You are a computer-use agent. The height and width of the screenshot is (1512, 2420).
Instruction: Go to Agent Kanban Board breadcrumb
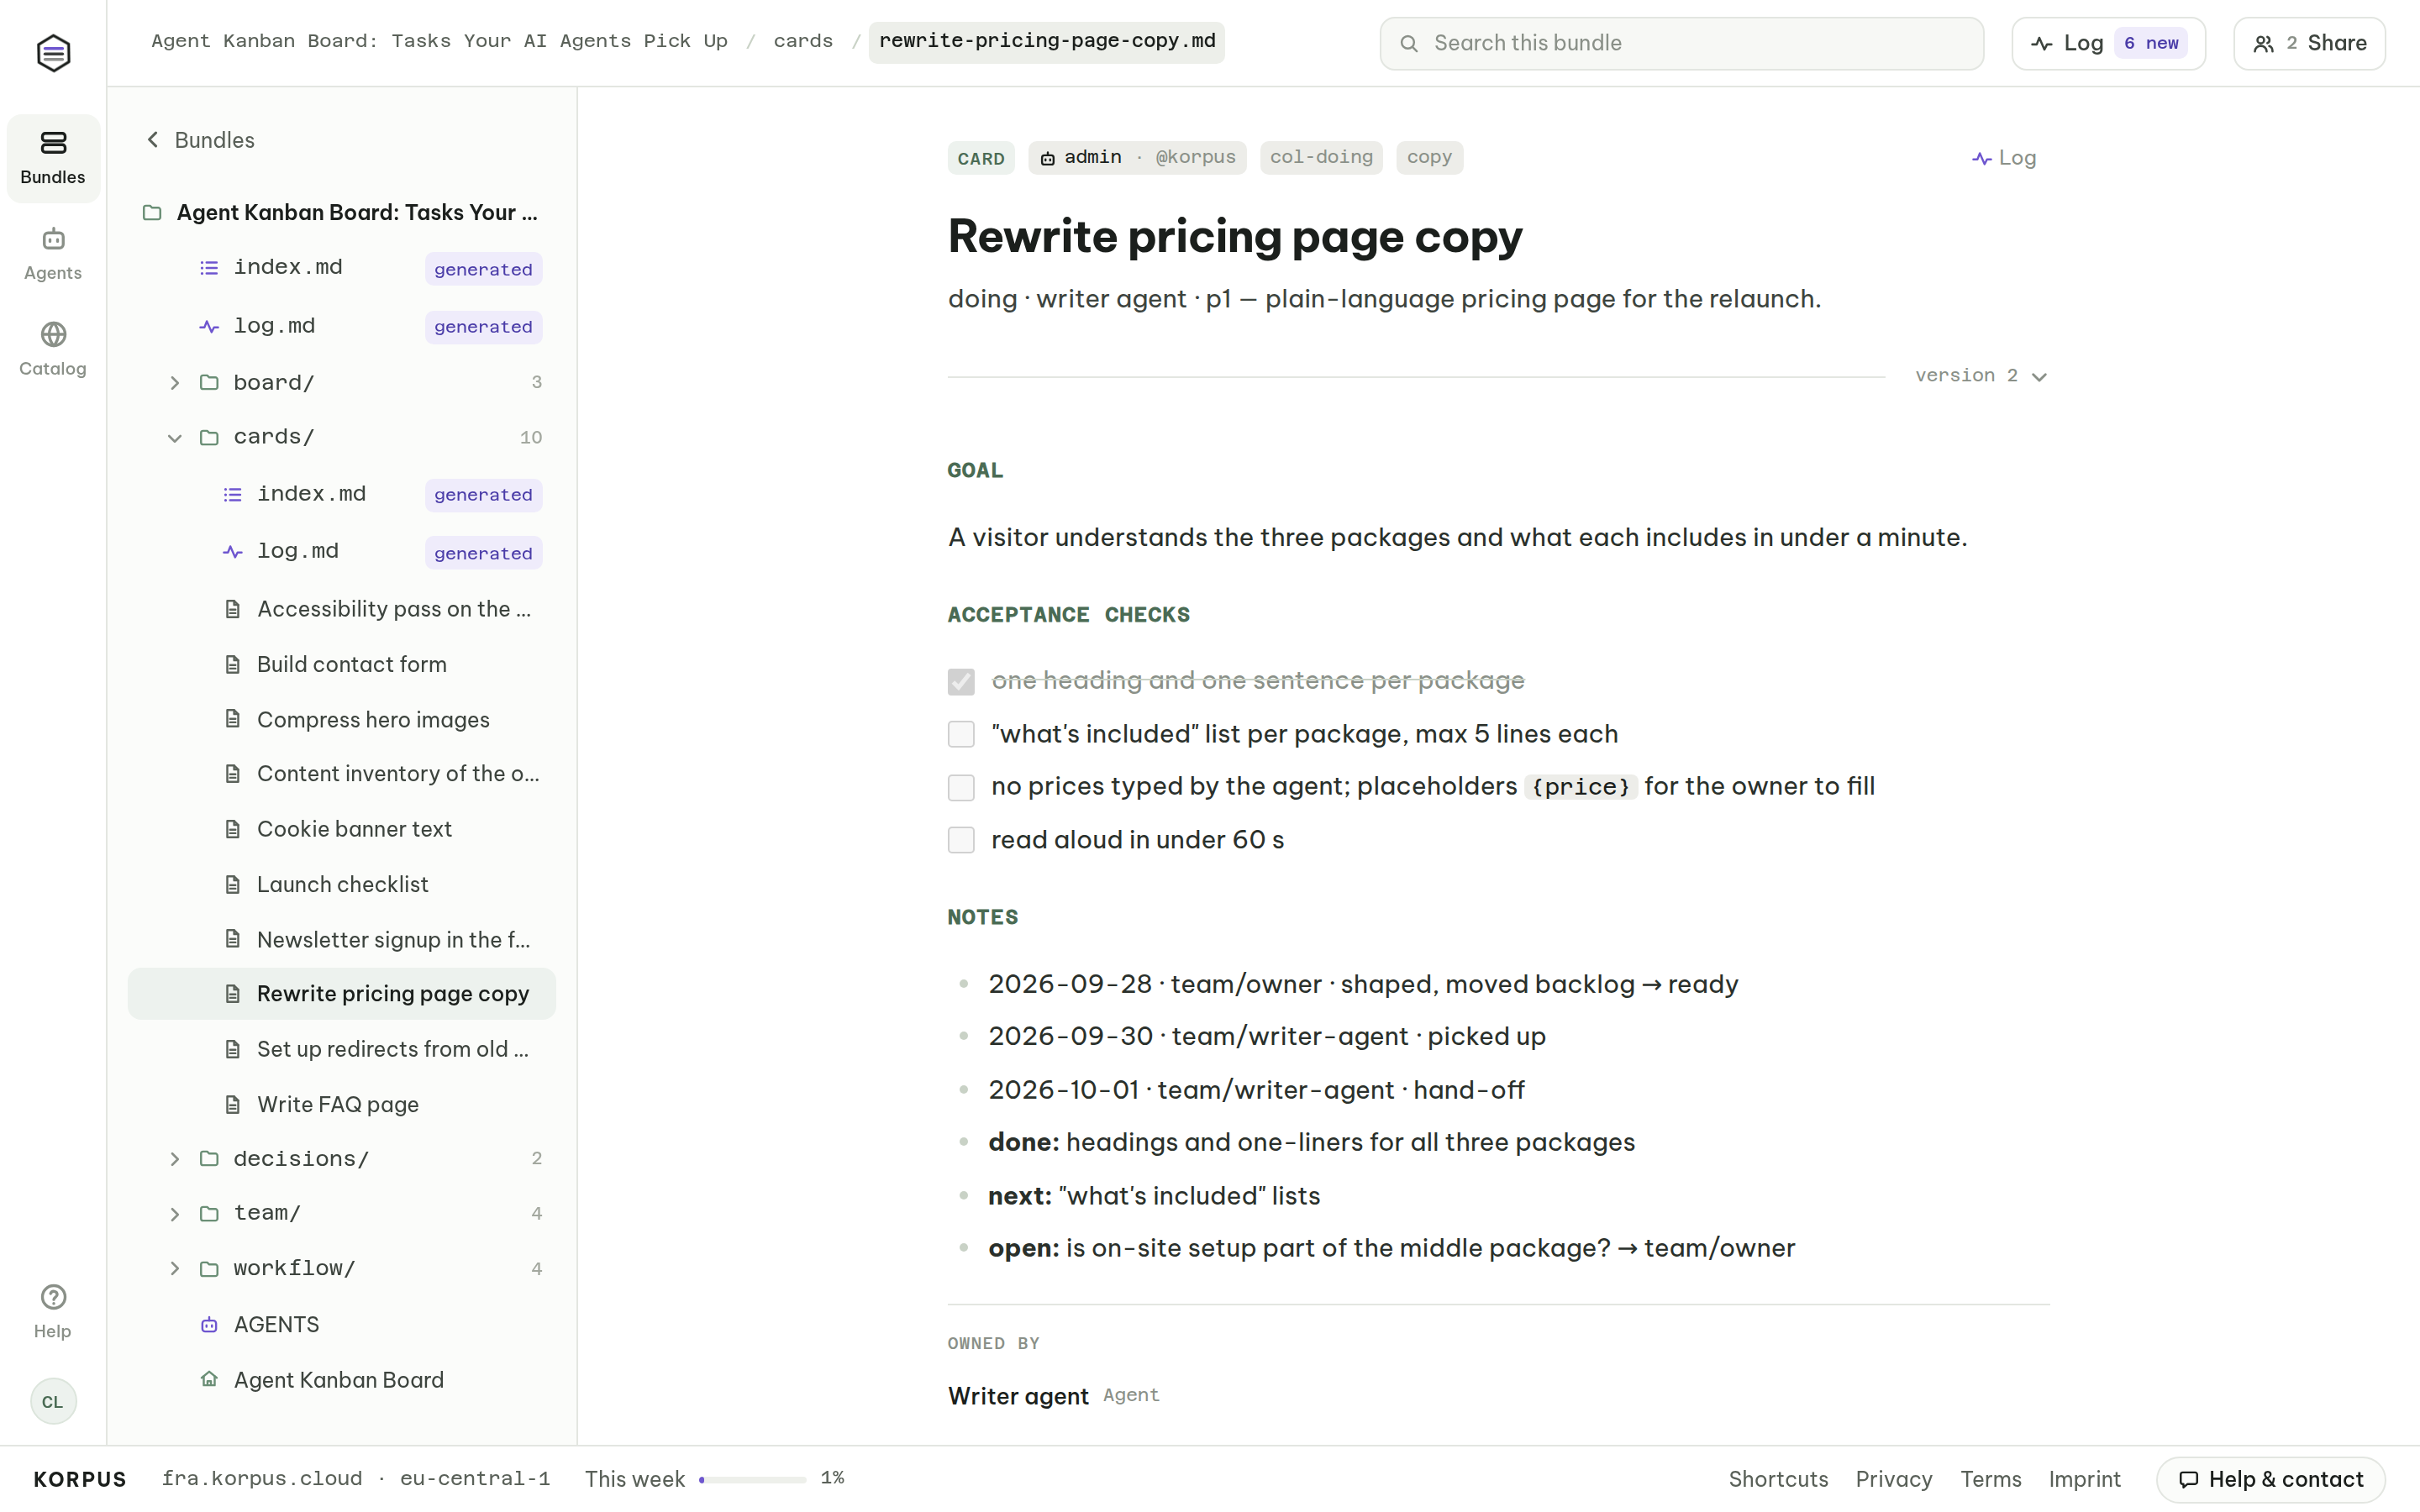[x=439, y=41]
